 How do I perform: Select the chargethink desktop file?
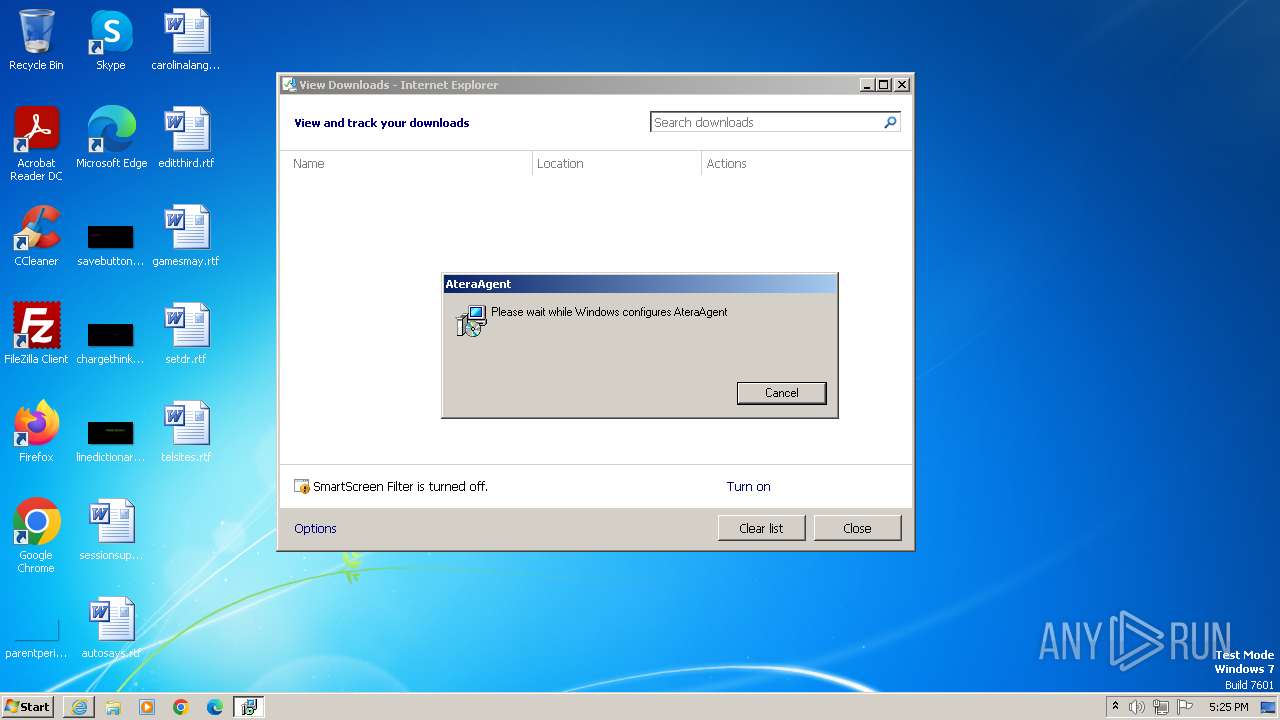110,343
